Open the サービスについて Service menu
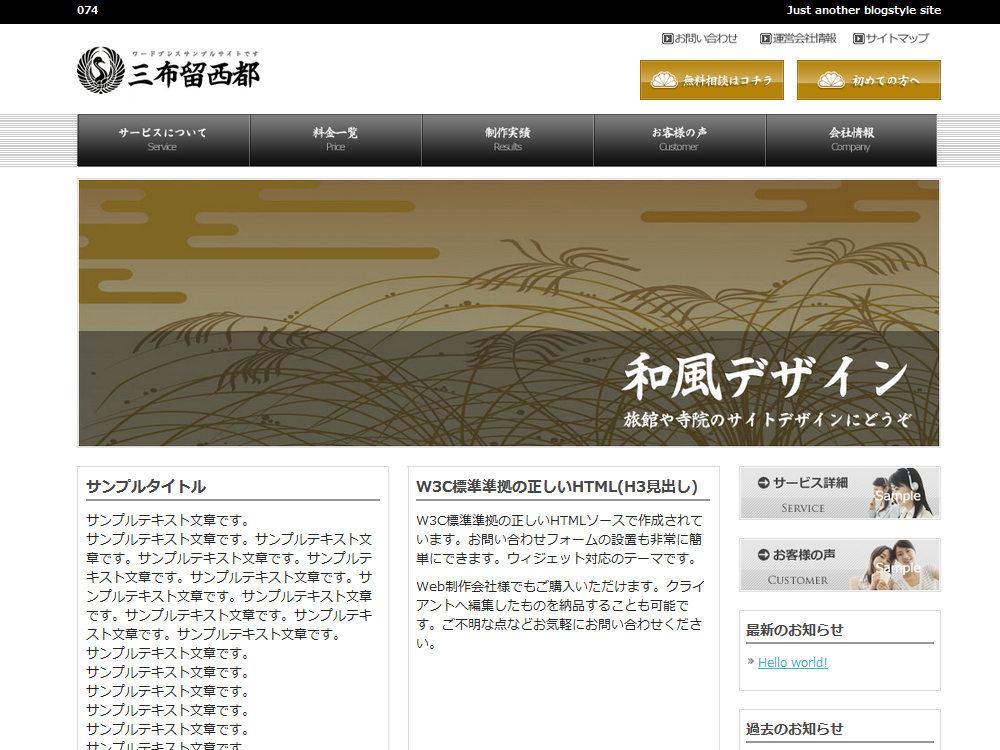The image size is (1000, 750). (x=163, y=140)
